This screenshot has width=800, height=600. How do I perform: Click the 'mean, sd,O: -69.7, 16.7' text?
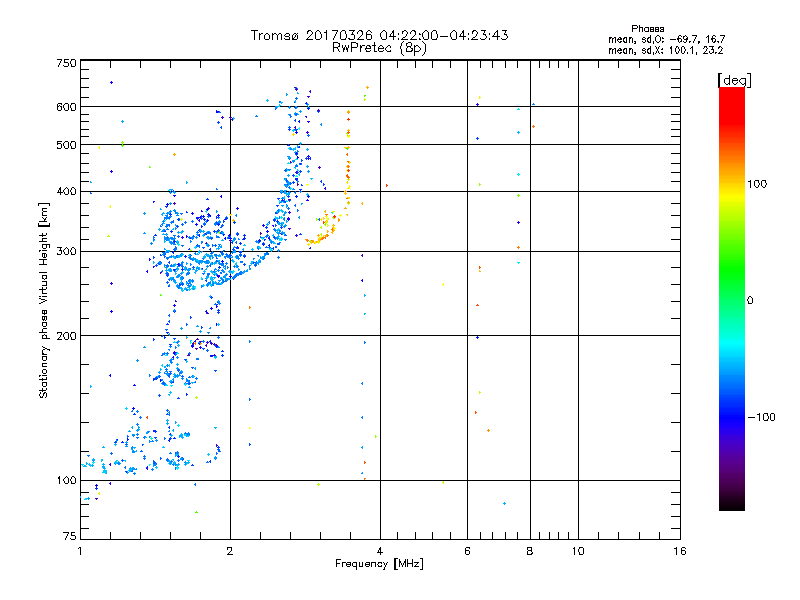click(x=666, y=39)
